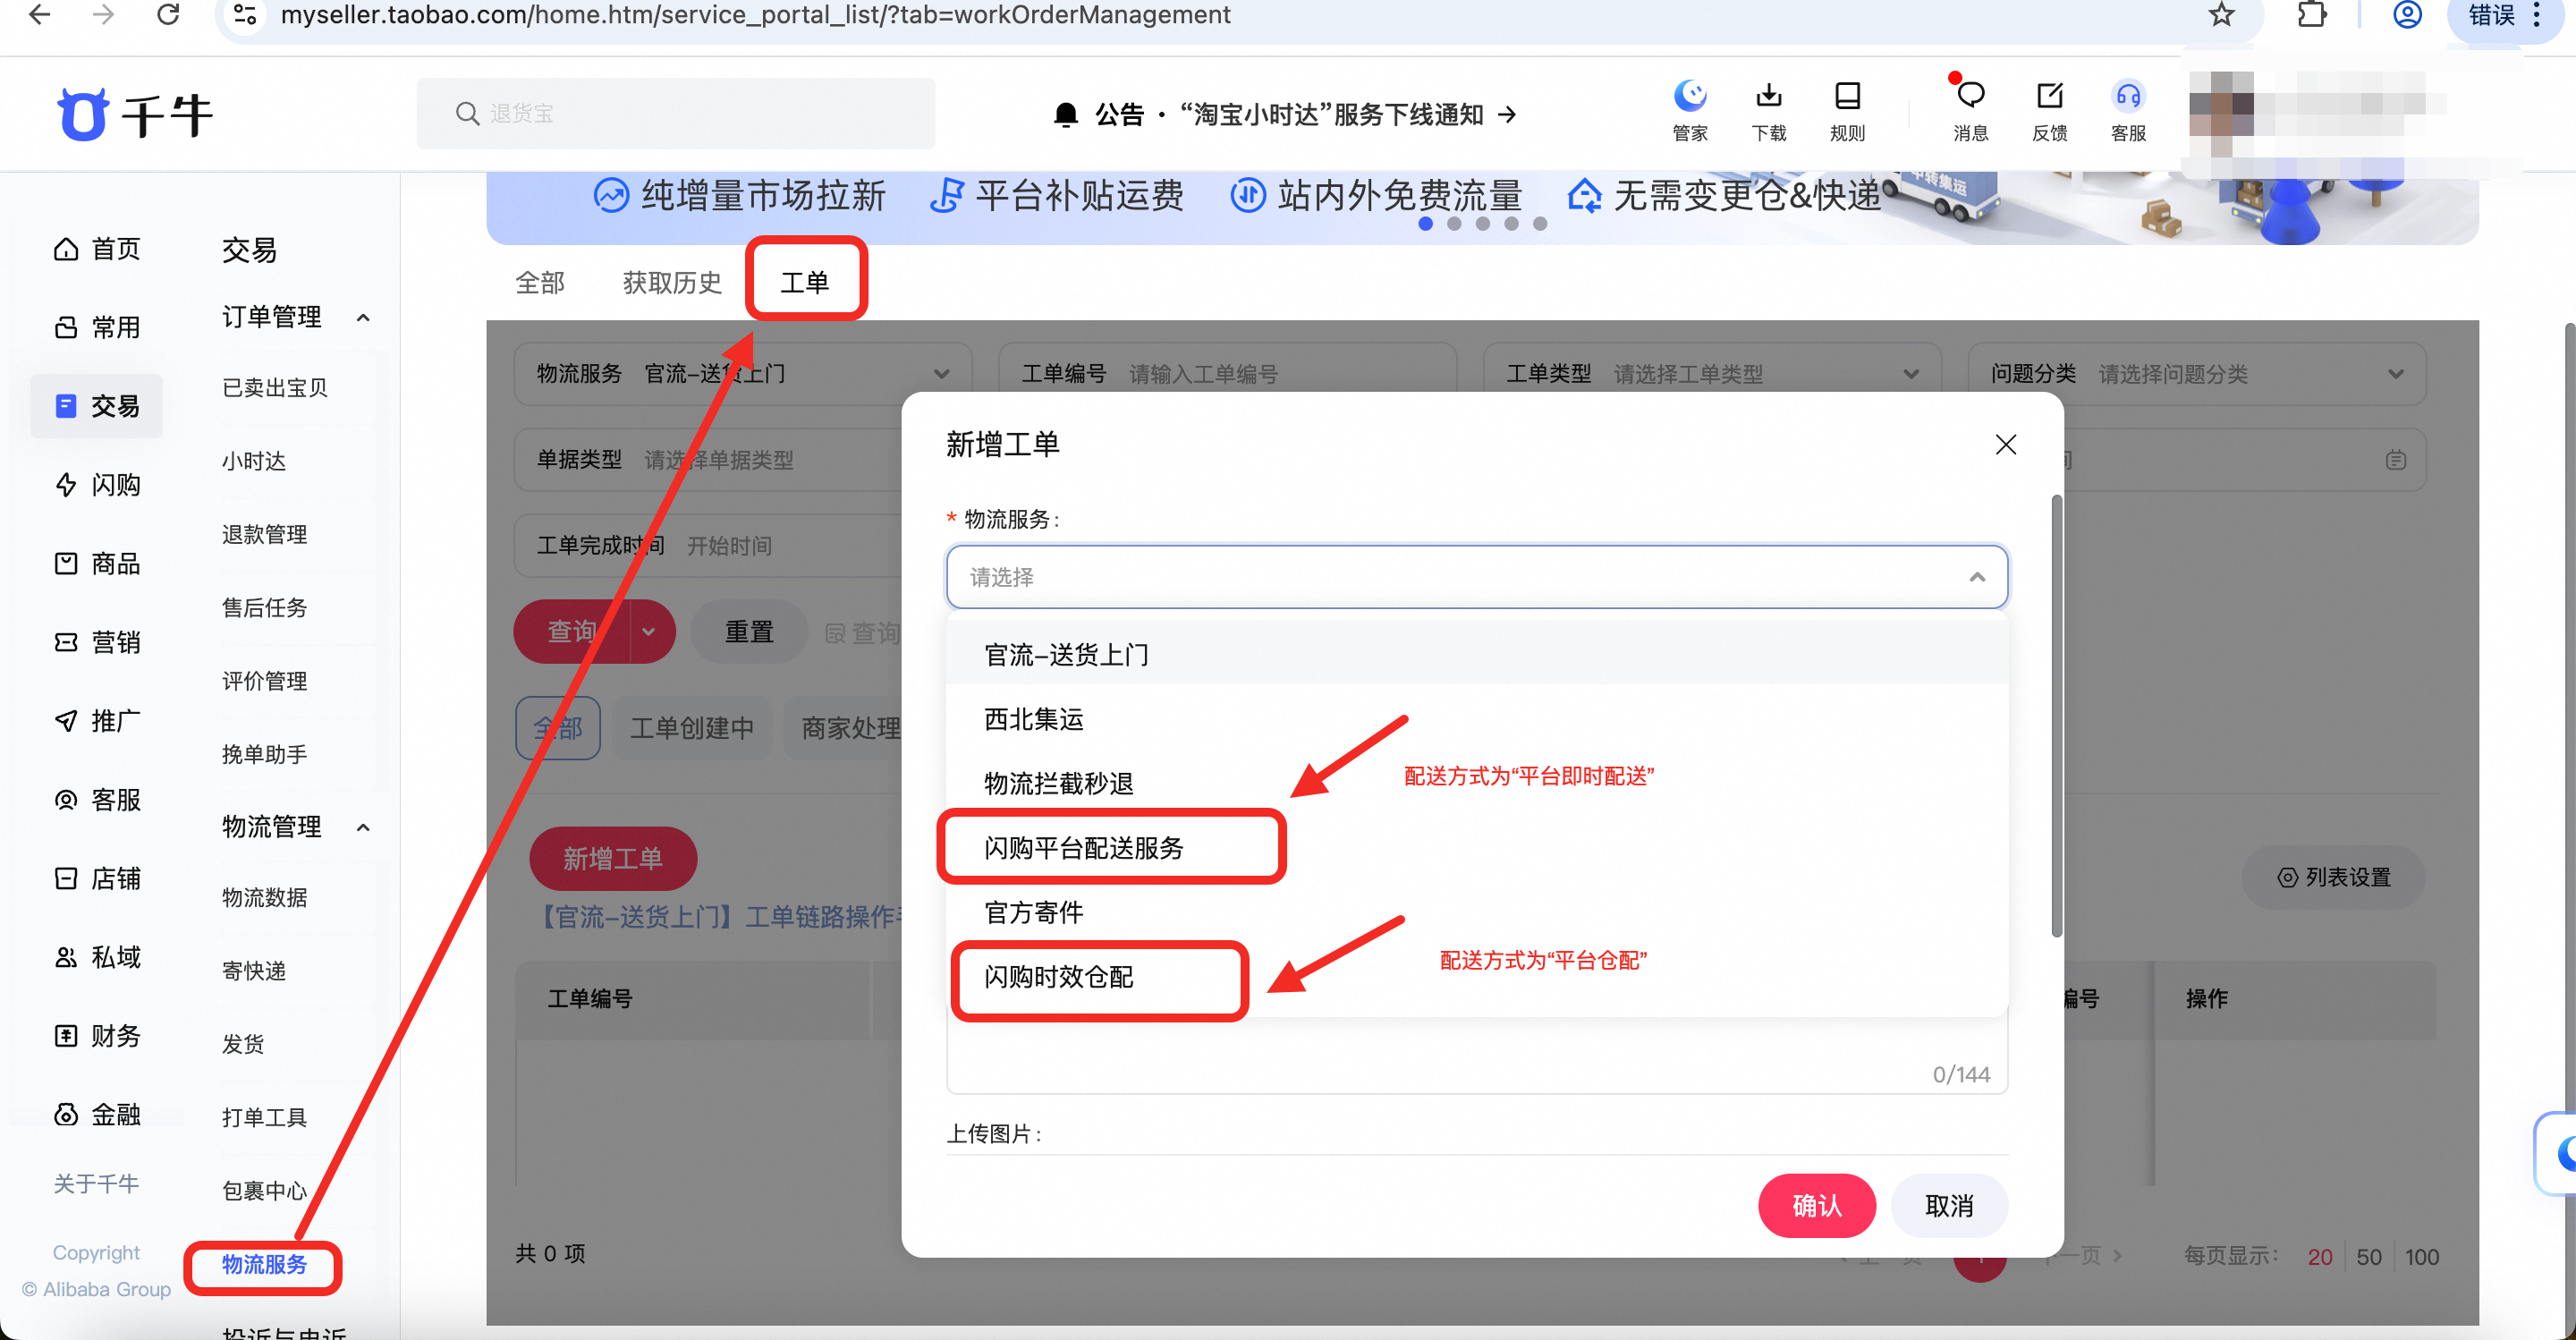Viewport: 2576px width, 1340px height.
Task: Open 推广 in sidebar
Action: (x=97, y=720)
